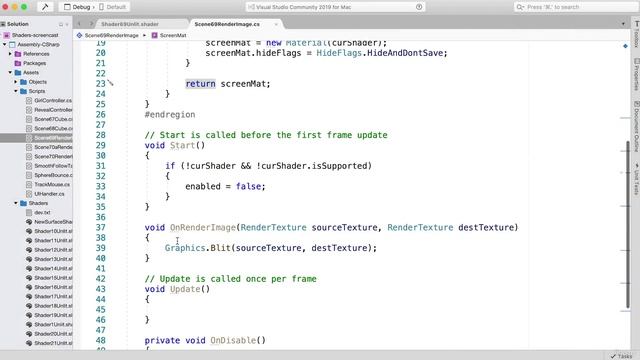The width and height of the screenshot is (640, 360).
Task: Navigate back with the left arrow
Action: click(x=79, y=24)
